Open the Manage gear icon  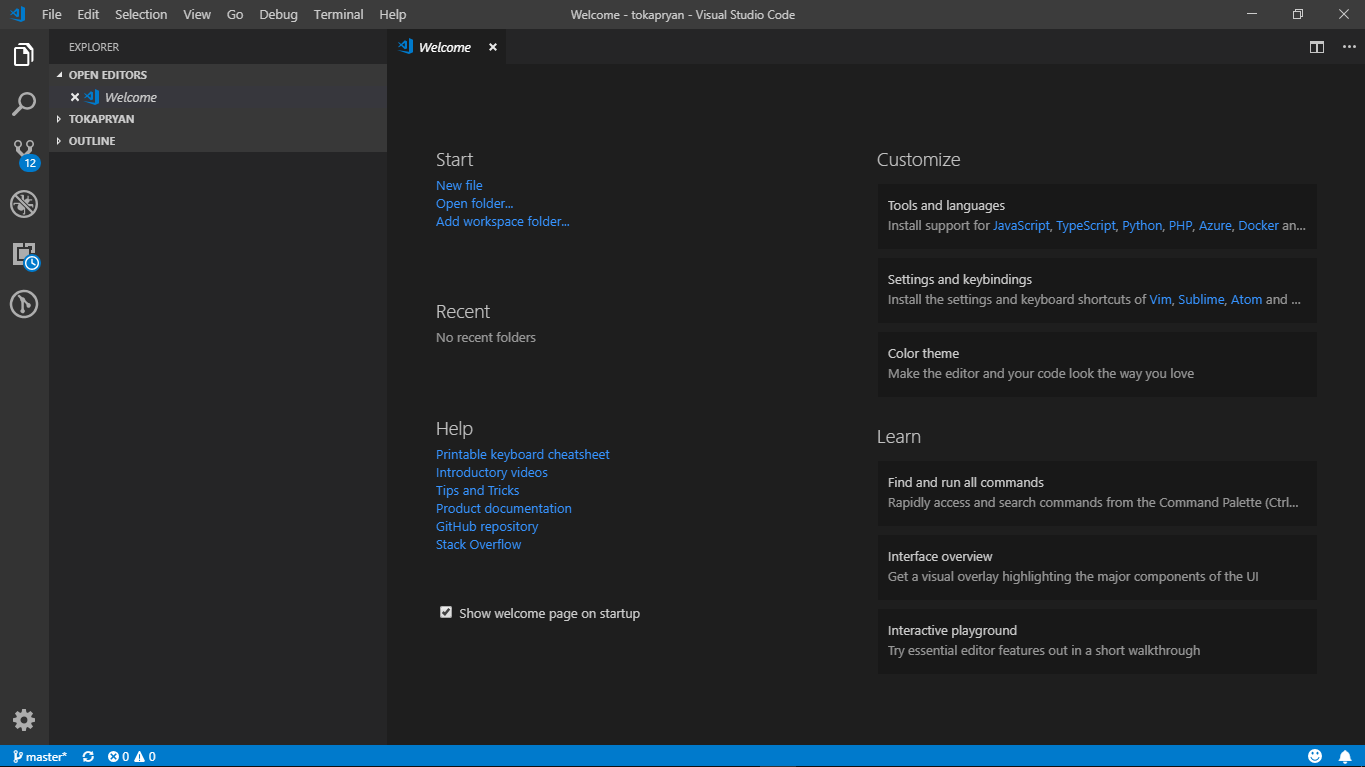click(24, 720)
